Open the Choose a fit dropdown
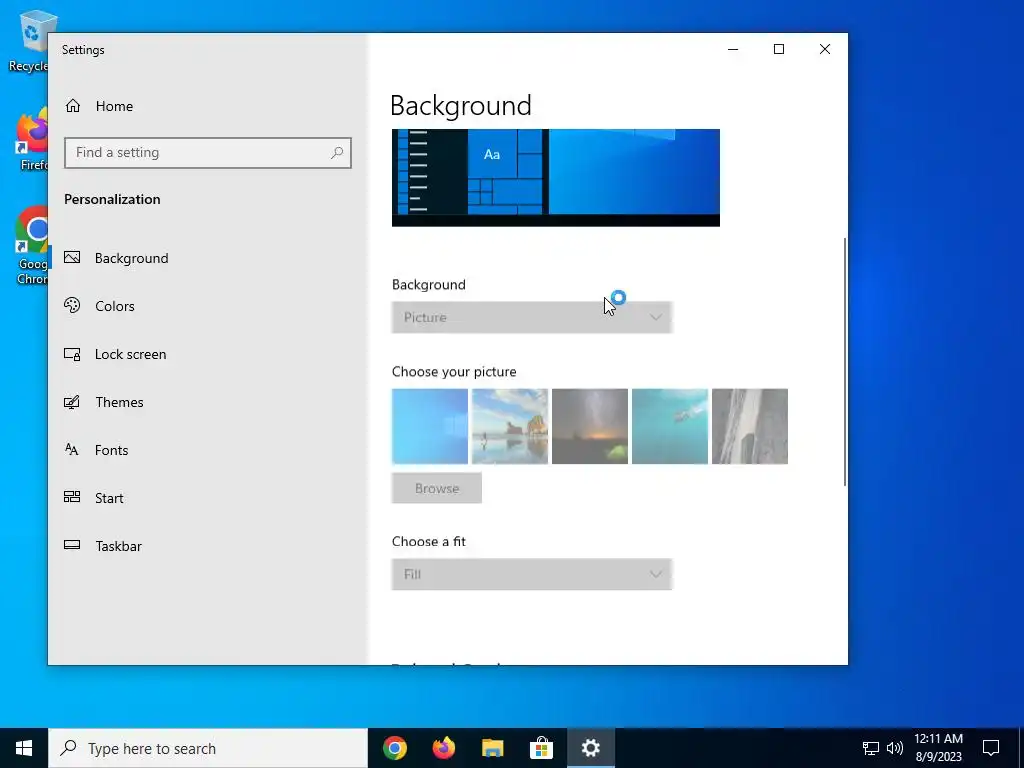The image size is (1024, 768). [532, 574]
